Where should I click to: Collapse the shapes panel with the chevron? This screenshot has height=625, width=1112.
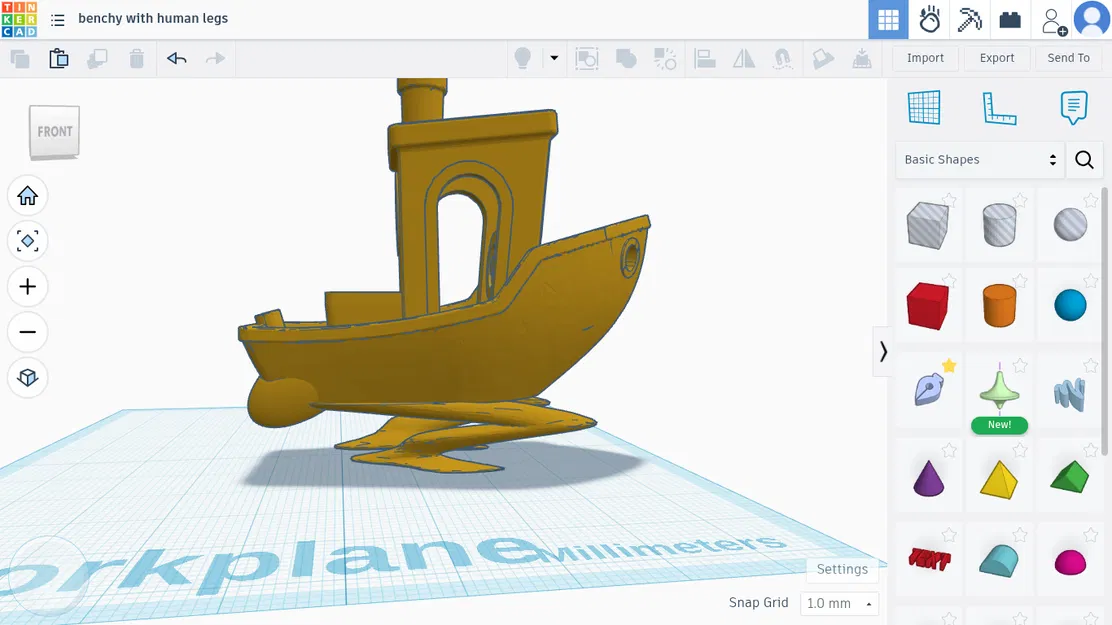pyautogui.click(x=883, y=352)
